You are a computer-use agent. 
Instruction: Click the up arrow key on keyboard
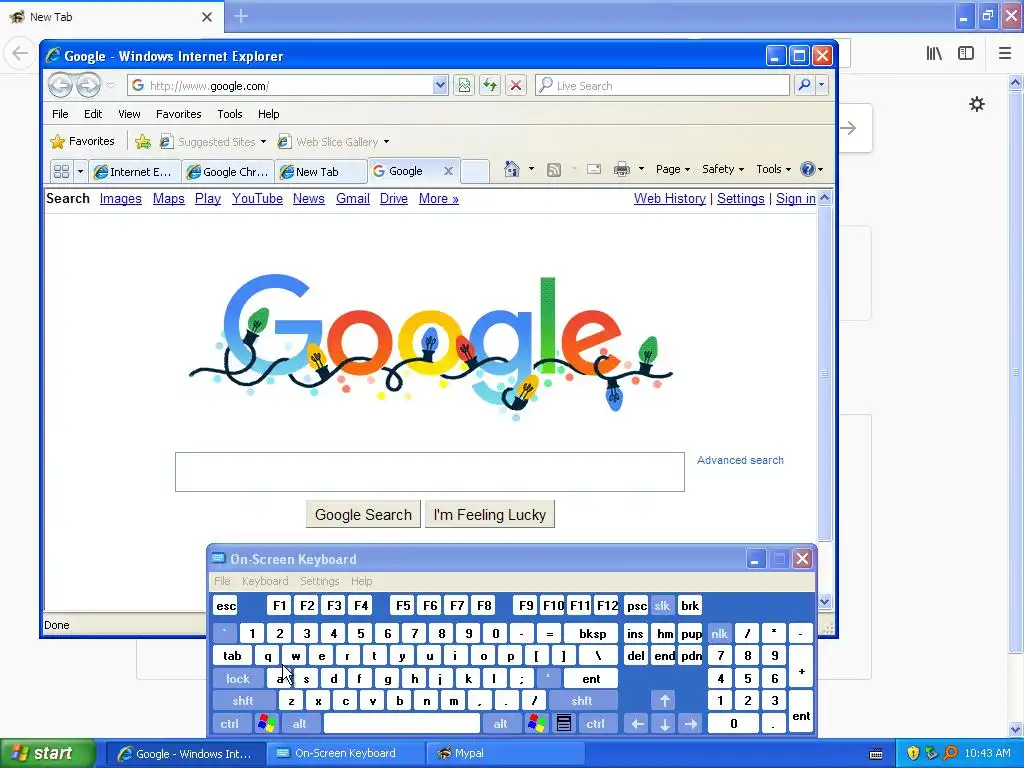[x=664, y=701]
